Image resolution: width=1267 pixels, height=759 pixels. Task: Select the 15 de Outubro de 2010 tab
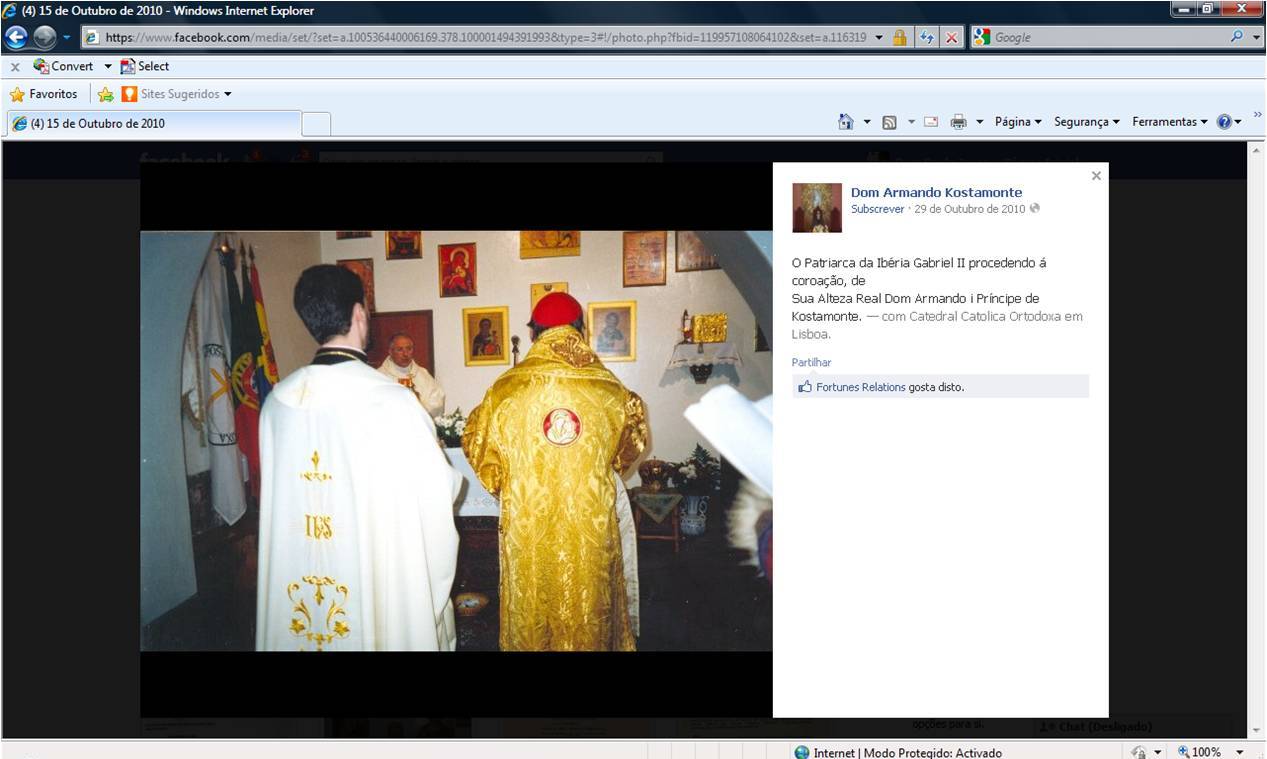(150, 124)
